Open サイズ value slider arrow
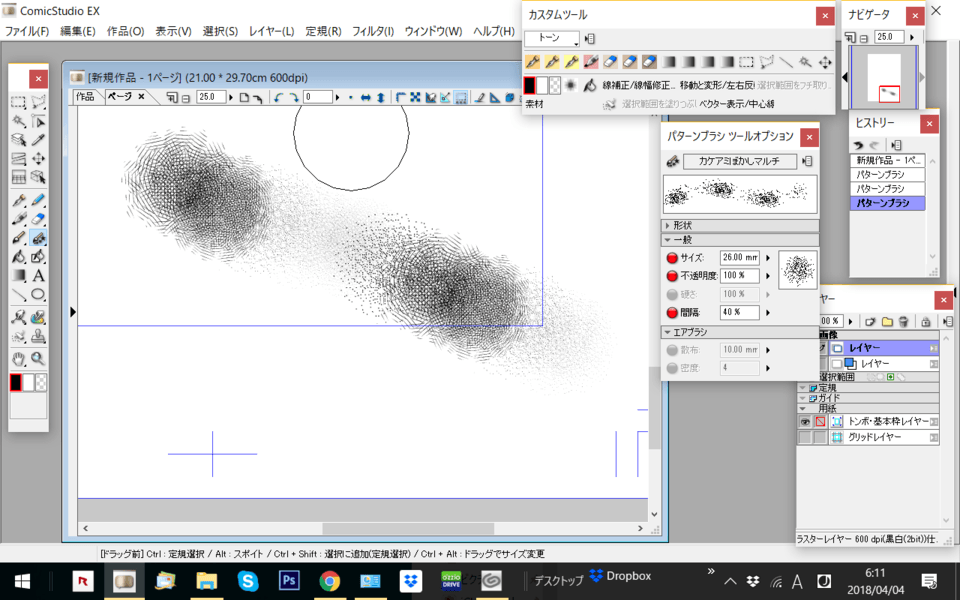This screenshot has width=960, height=600. [x=768, y=258]
